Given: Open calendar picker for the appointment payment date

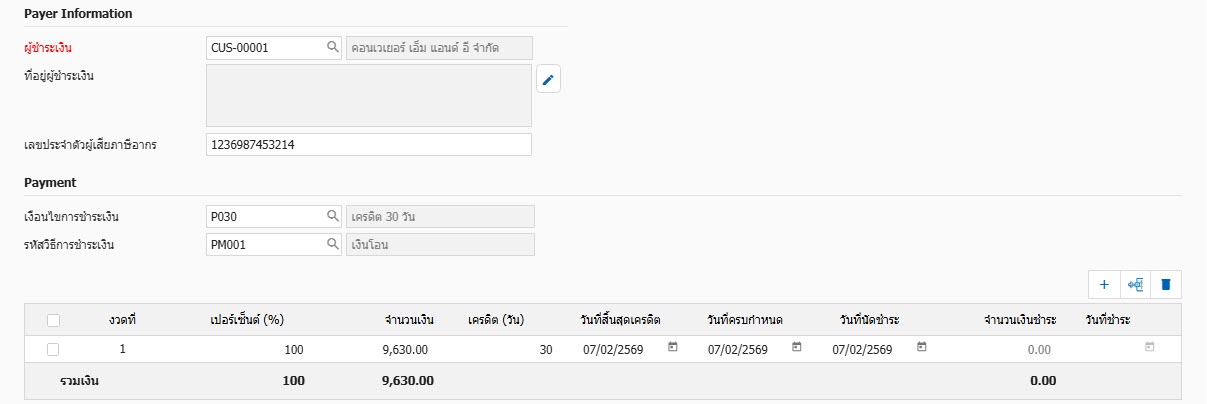Looking at the screenshot, I should point(922,348).
